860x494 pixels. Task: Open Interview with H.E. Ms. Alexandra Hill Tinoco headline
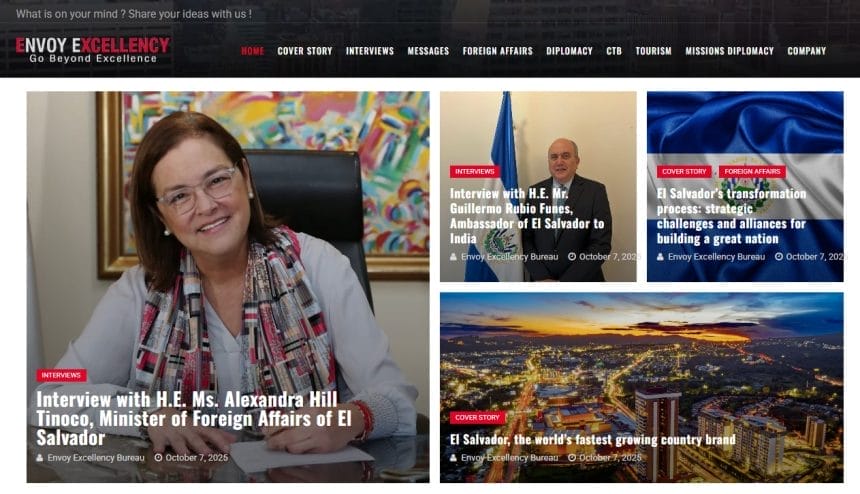pyautogui.click(x=195, y=418)
